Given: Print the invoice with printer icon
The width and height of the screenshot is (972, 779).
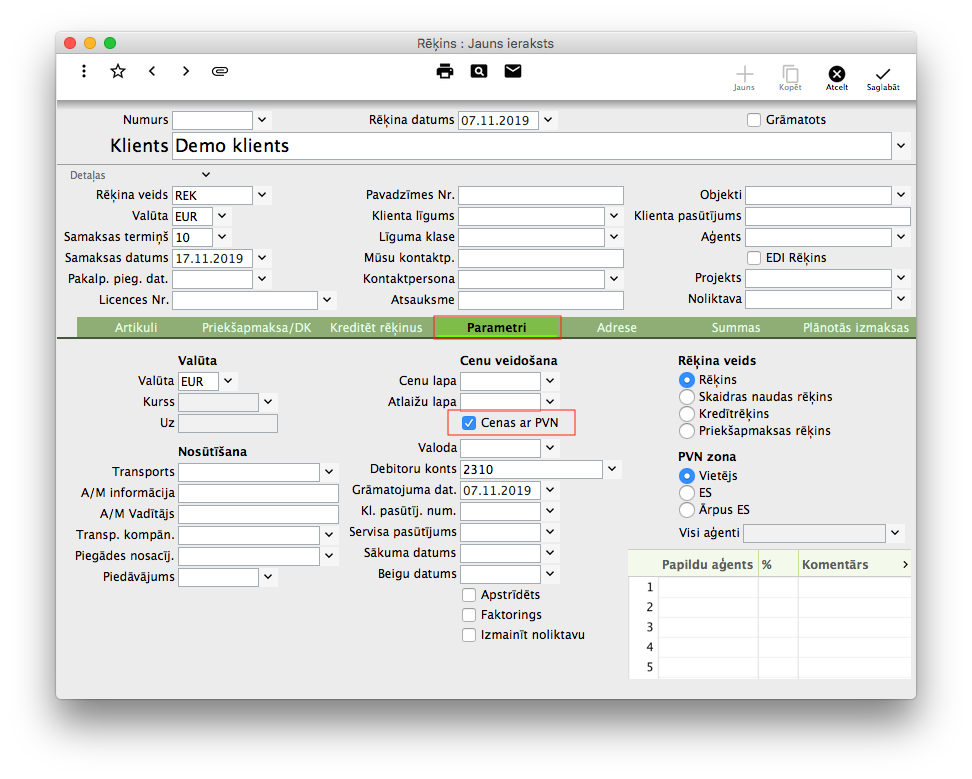Looking at the screenshot, I should click(444, 71).
